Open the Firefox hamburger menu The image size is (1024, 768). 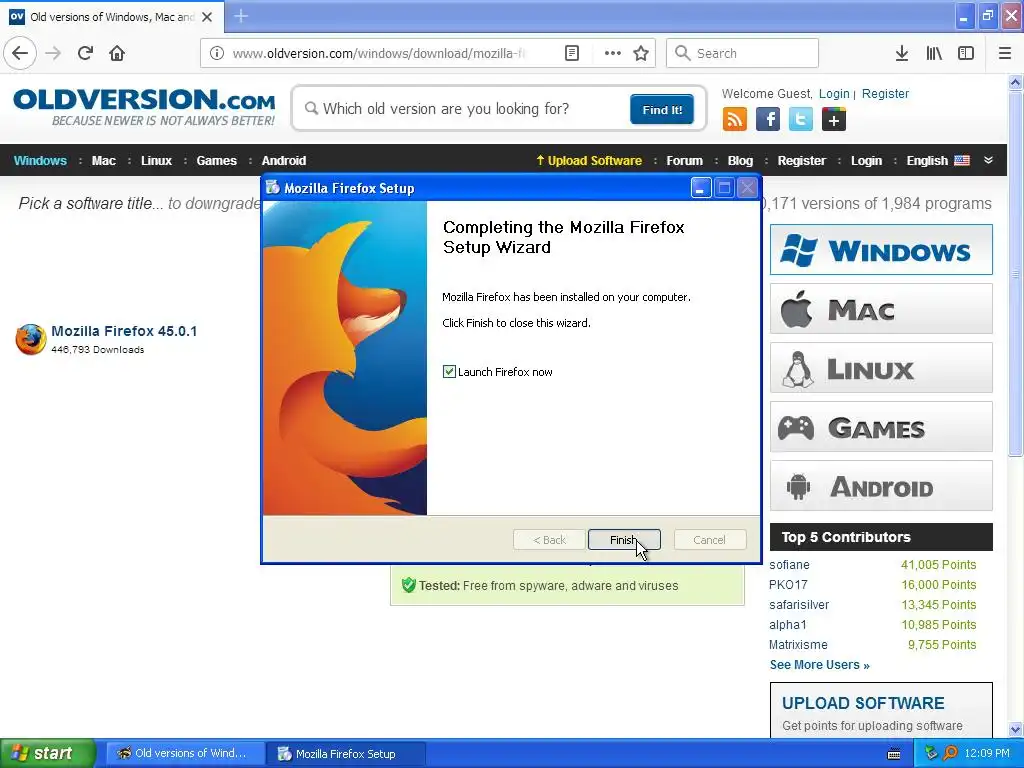(x=1005, y=53)
